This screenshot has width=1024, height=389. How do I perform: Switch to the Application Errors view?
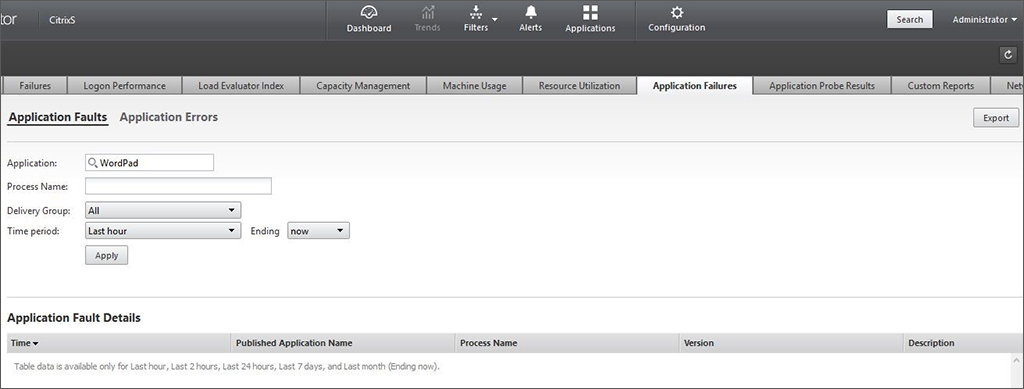(x=168, y=117)
